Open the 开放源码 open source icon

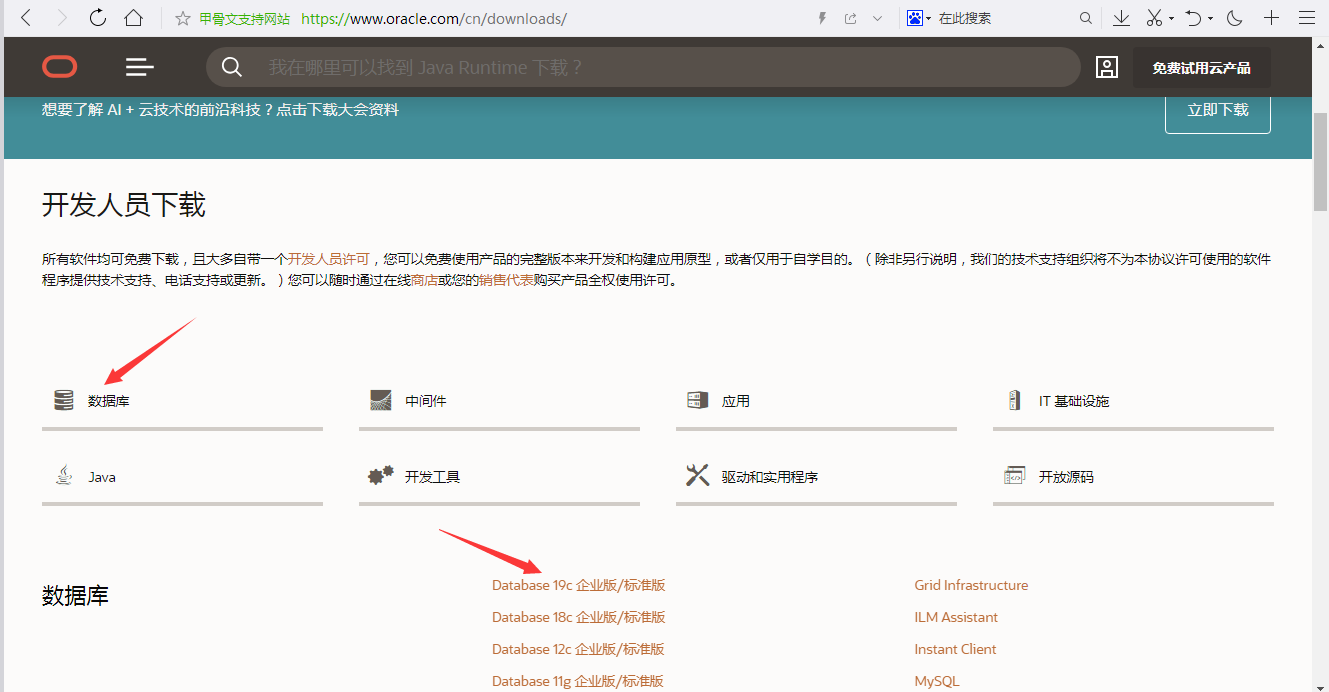(1014, 475)
